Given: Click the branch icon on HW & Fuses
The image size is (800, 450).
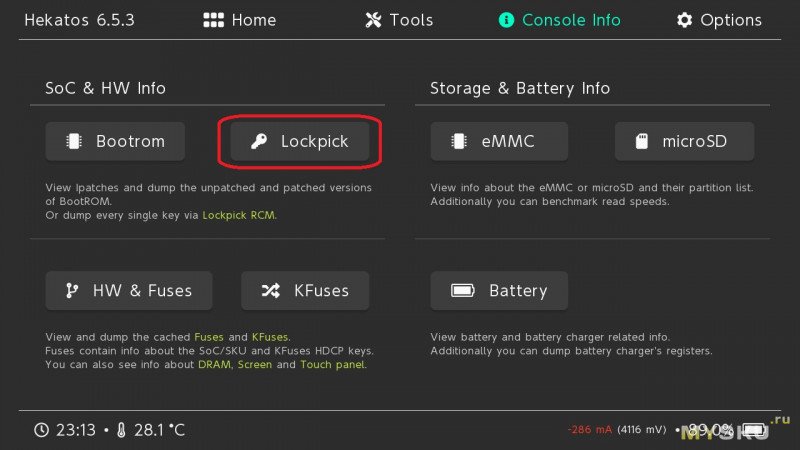Looking at the screenshot, I should pyautogui.click(x=72, y=291).
